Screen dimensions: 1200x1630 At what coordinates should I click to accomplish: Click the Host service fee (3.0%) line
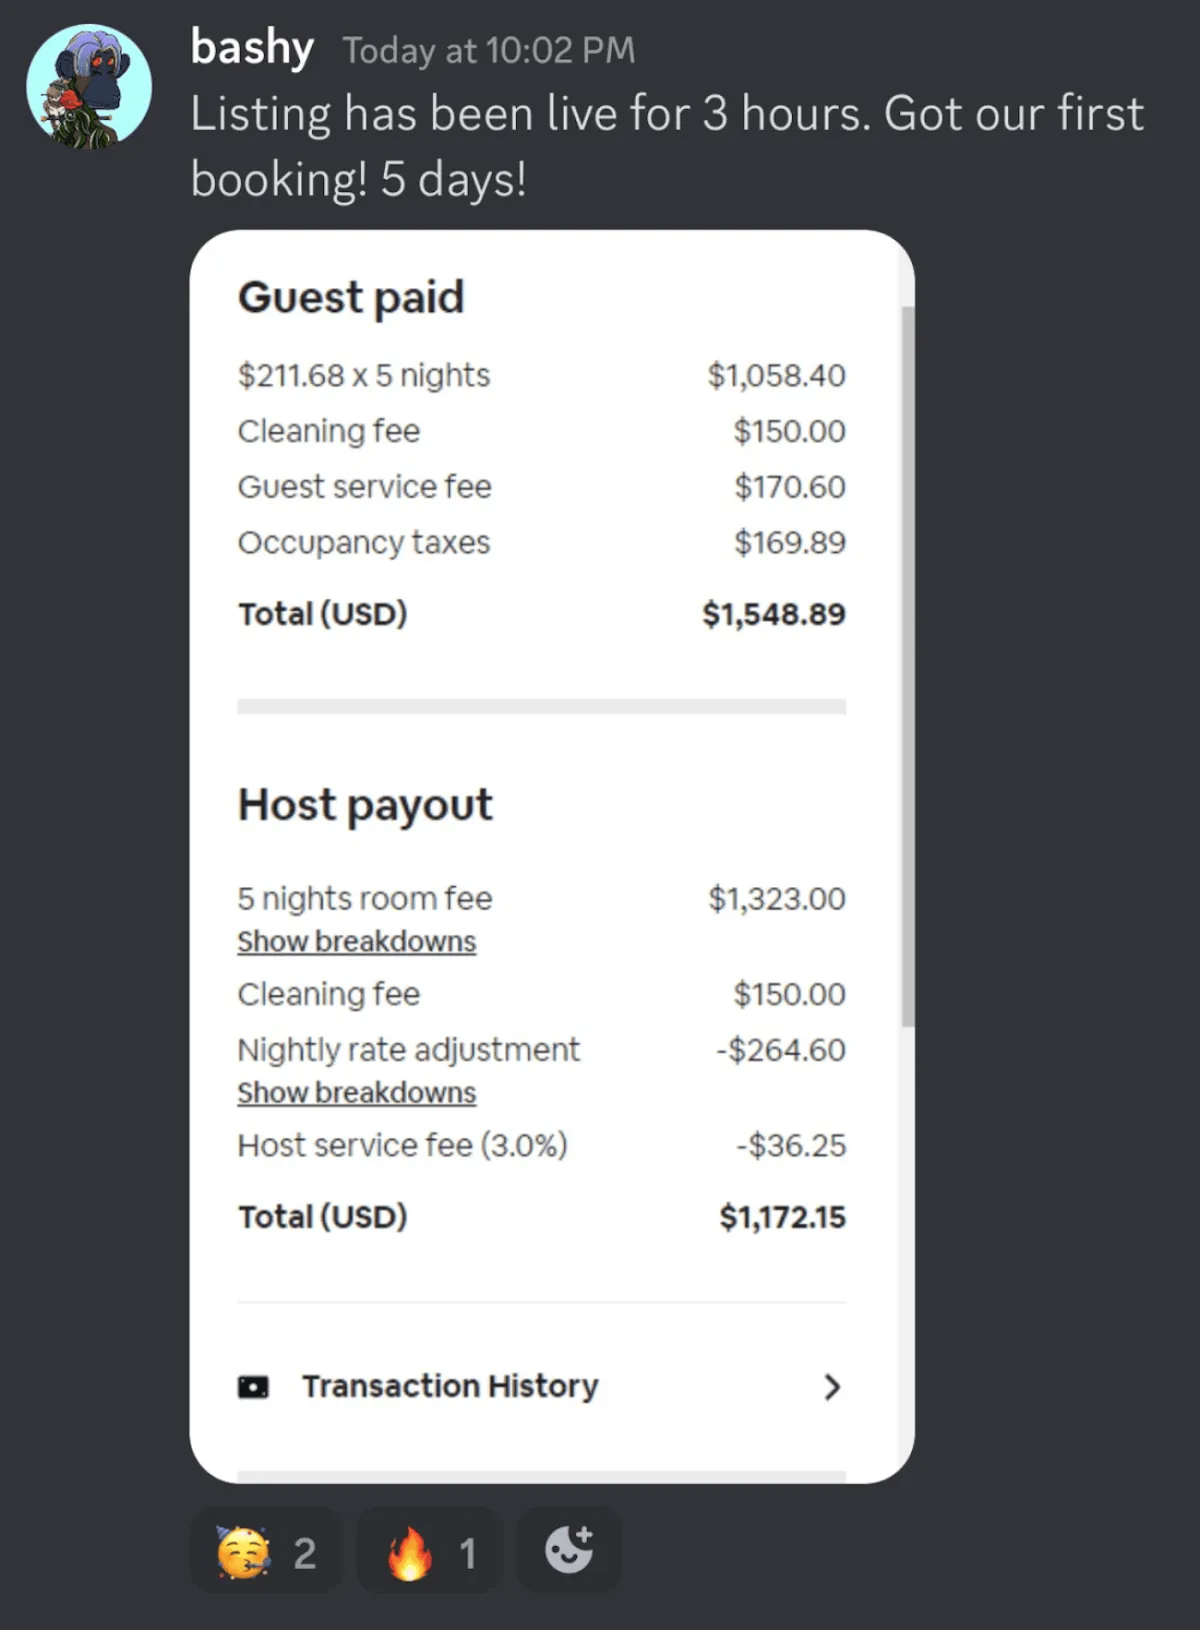pos(402,1145)
